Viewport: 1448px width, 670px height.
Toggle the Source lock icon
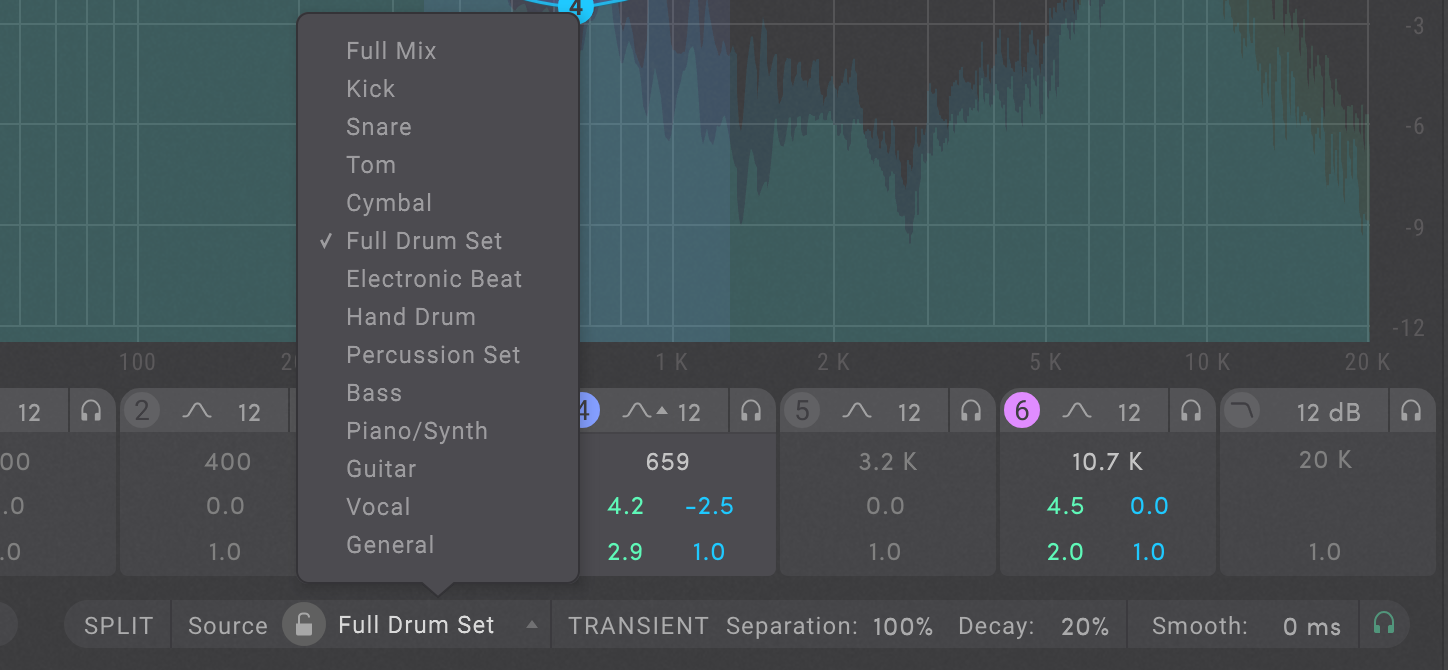point(303,626)
